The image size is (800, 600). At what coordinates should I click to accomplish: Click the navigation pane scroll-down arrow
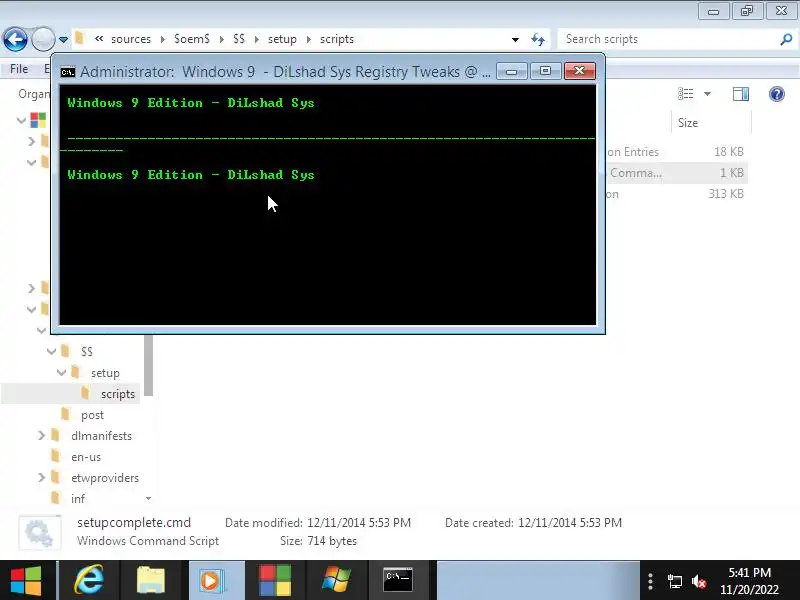pyautogui.click(x=148, y=498)
